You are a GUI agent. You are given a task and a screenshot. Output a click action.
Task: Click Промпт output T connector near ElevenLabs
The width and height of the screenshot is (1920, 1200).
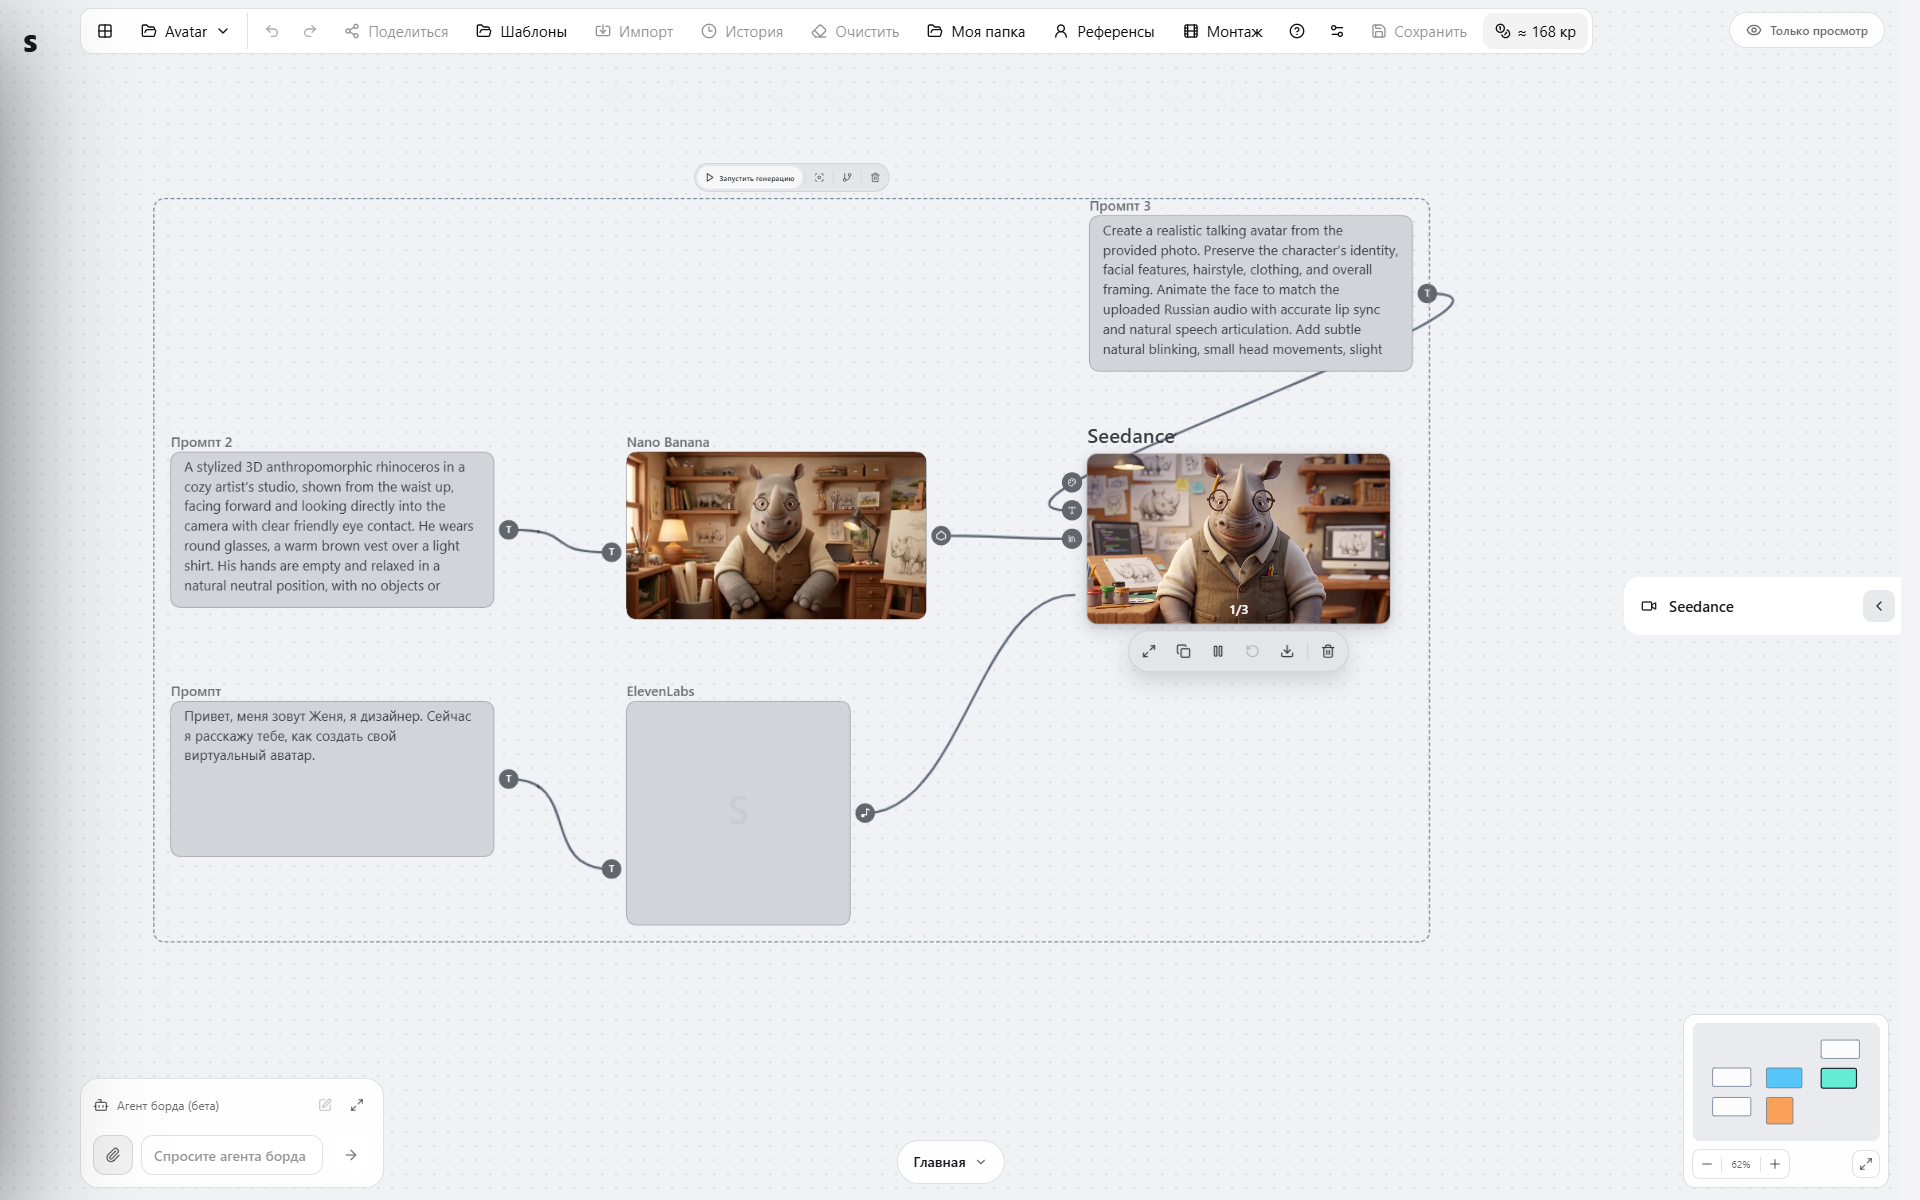509,779
